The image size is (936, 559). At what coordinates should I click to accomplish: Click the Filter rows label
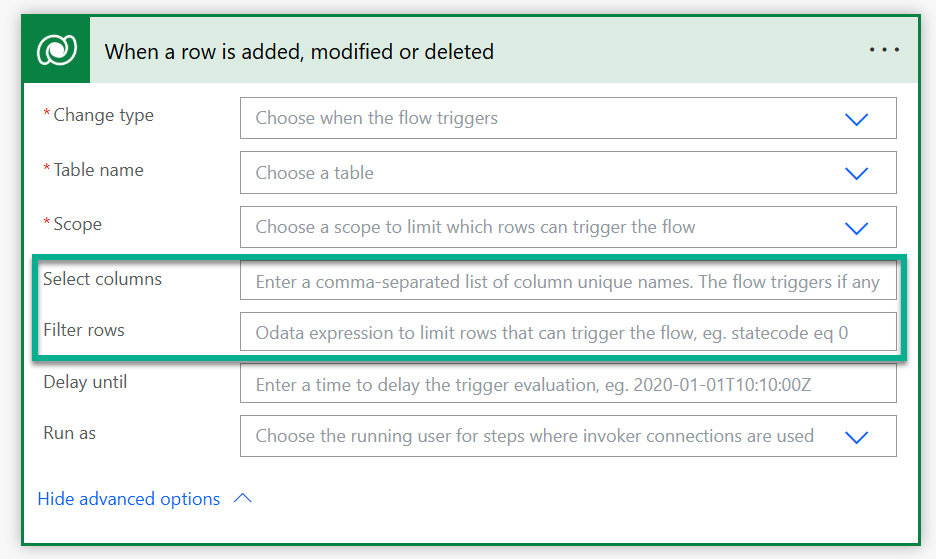(84, 330)
